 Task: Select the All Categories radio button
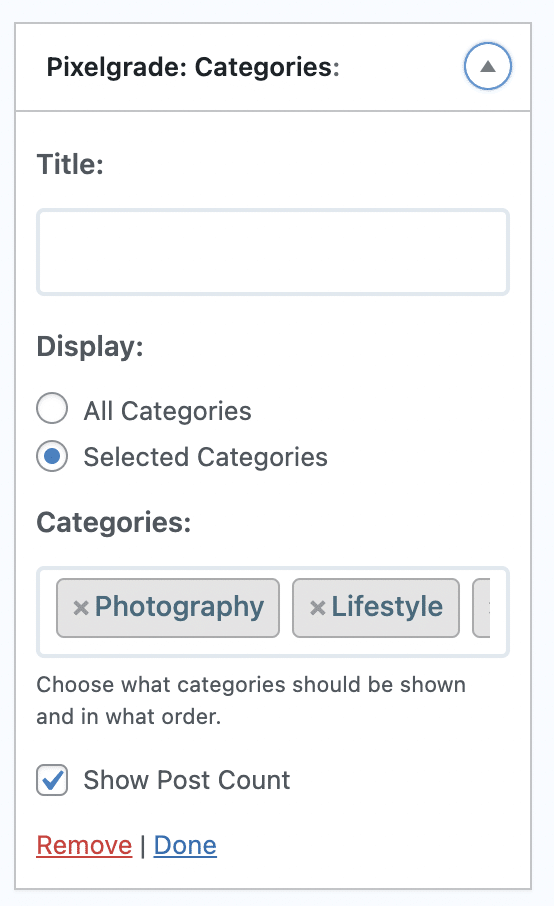52,409
